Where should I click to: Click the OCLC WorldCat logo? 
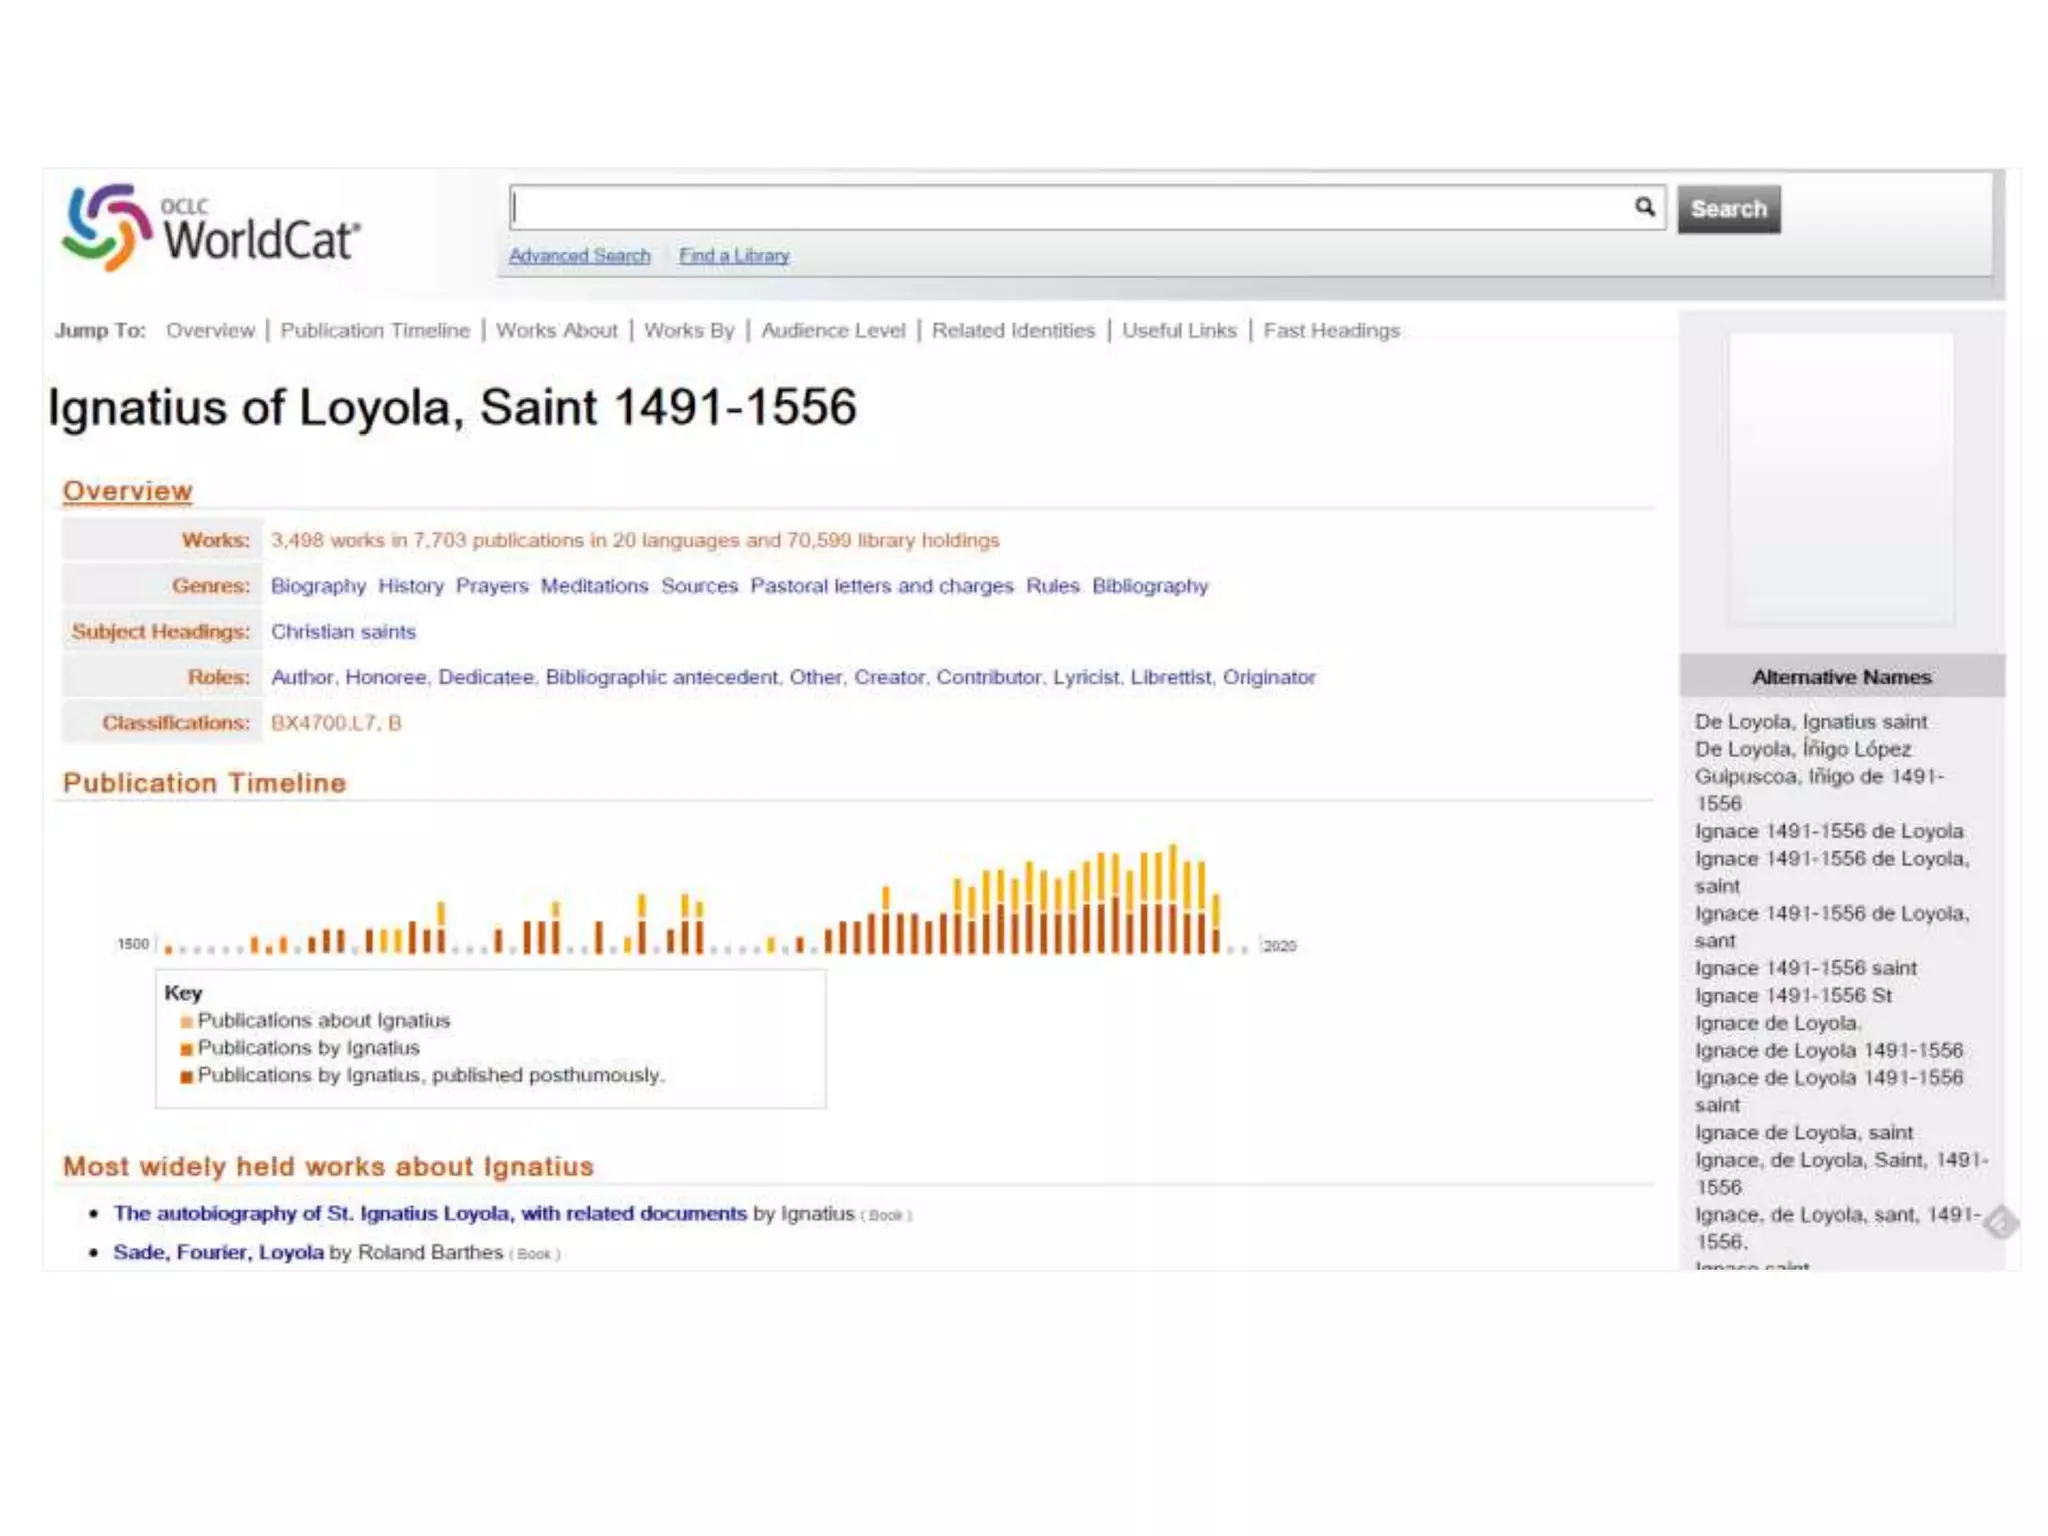212,229
